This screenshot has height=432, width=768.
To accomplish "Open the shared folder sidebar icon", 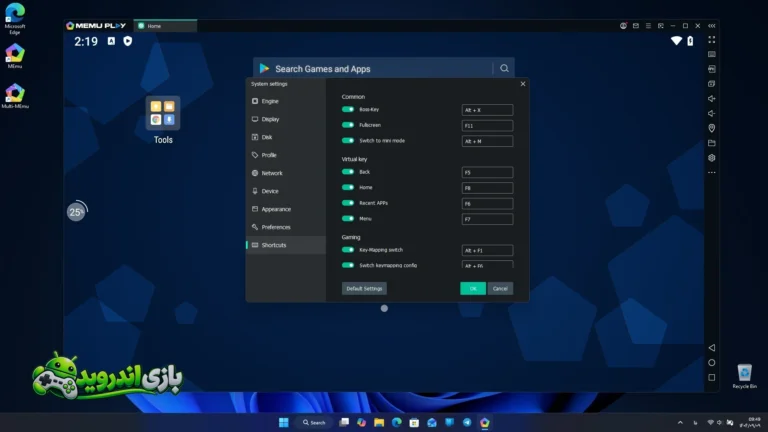I will pyautogui.click(x=712, y=143).
